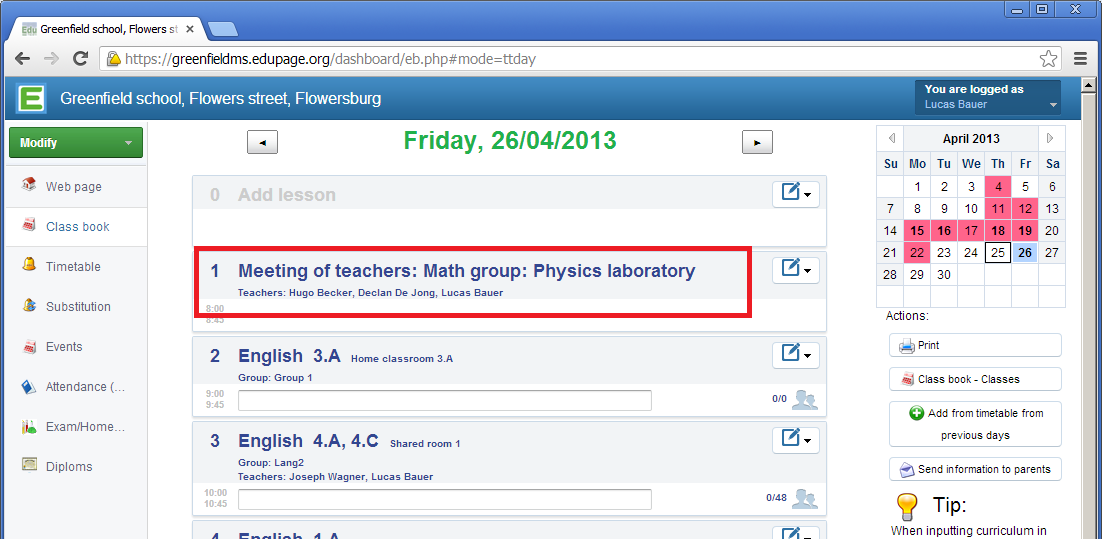Expand the green Modify dropdown
This screenshot has width=1102, height=539.
[x=76, y=143]
